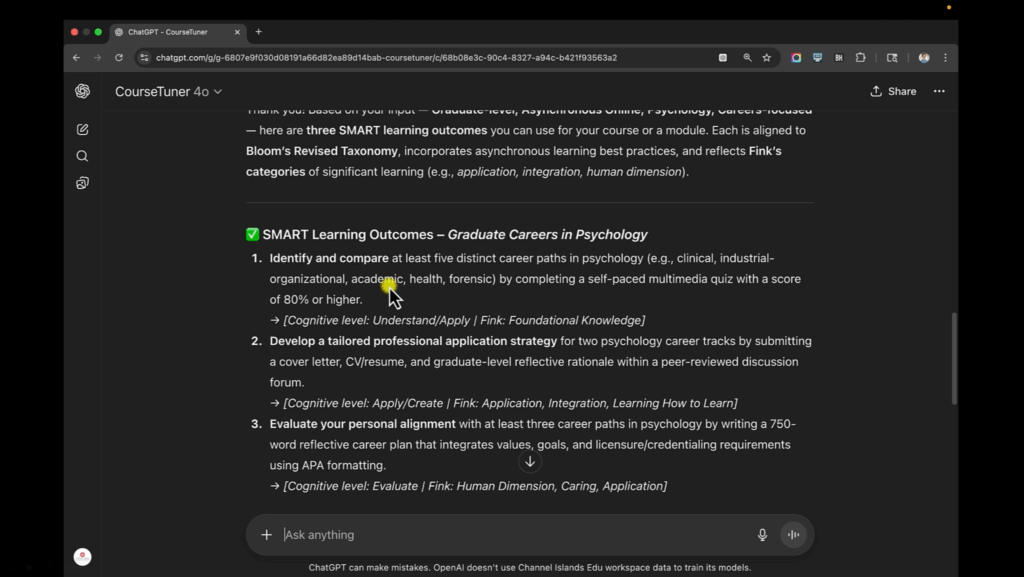This screenshot has width=1024, height=577.
Task: Click the Chrome profile avatar
Action: point(923,57)
